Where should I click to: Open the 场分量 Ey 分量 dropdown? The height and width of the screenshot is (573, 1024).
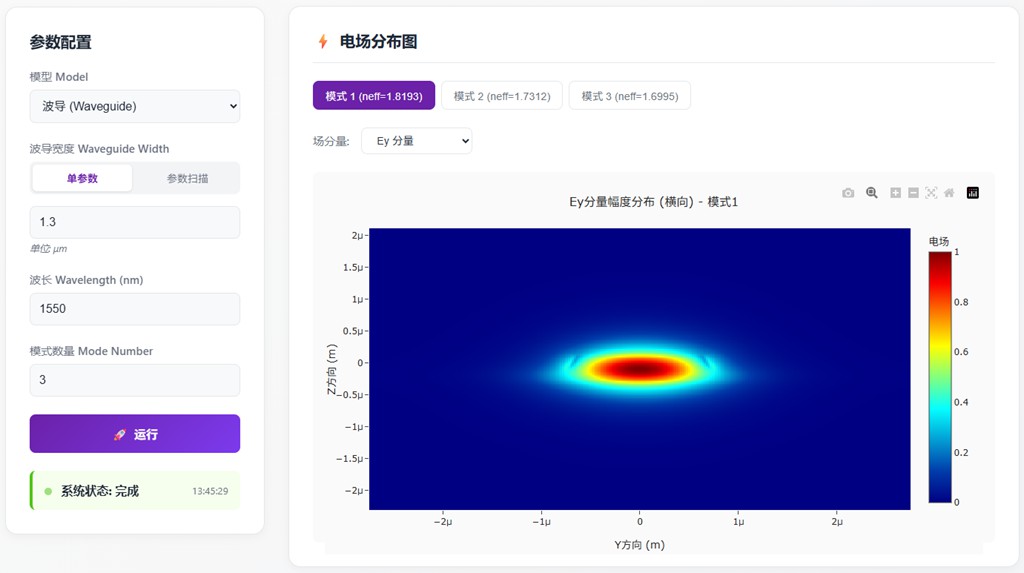point(416,141)
